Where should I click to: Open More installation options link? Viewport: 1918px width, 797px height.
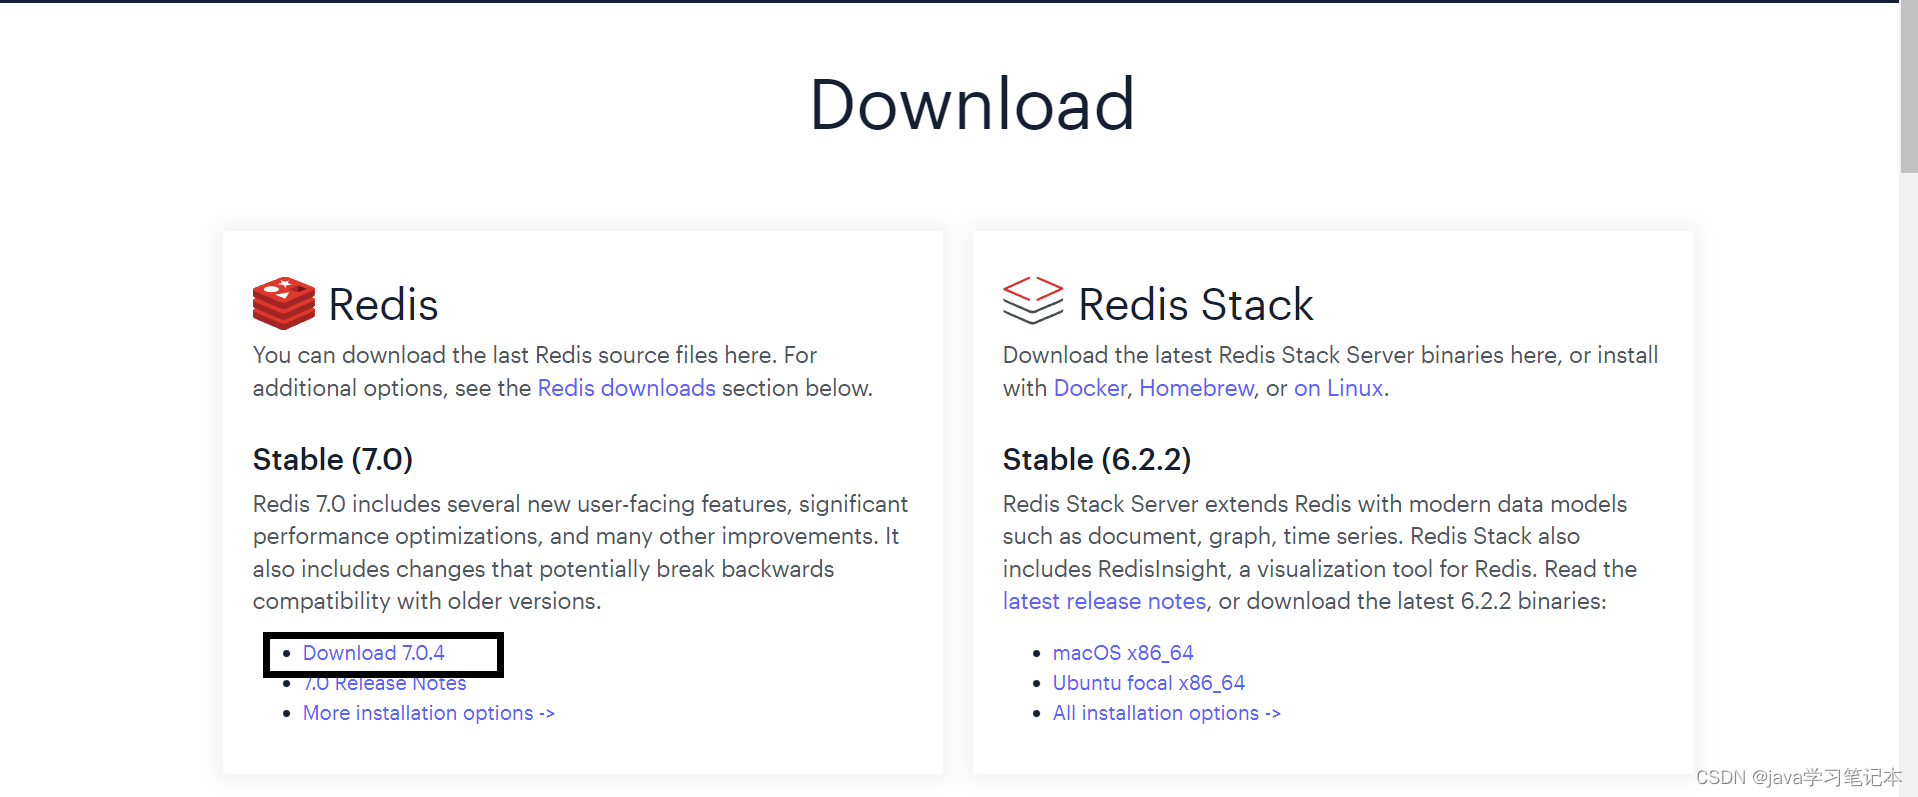tap(428, 713)
